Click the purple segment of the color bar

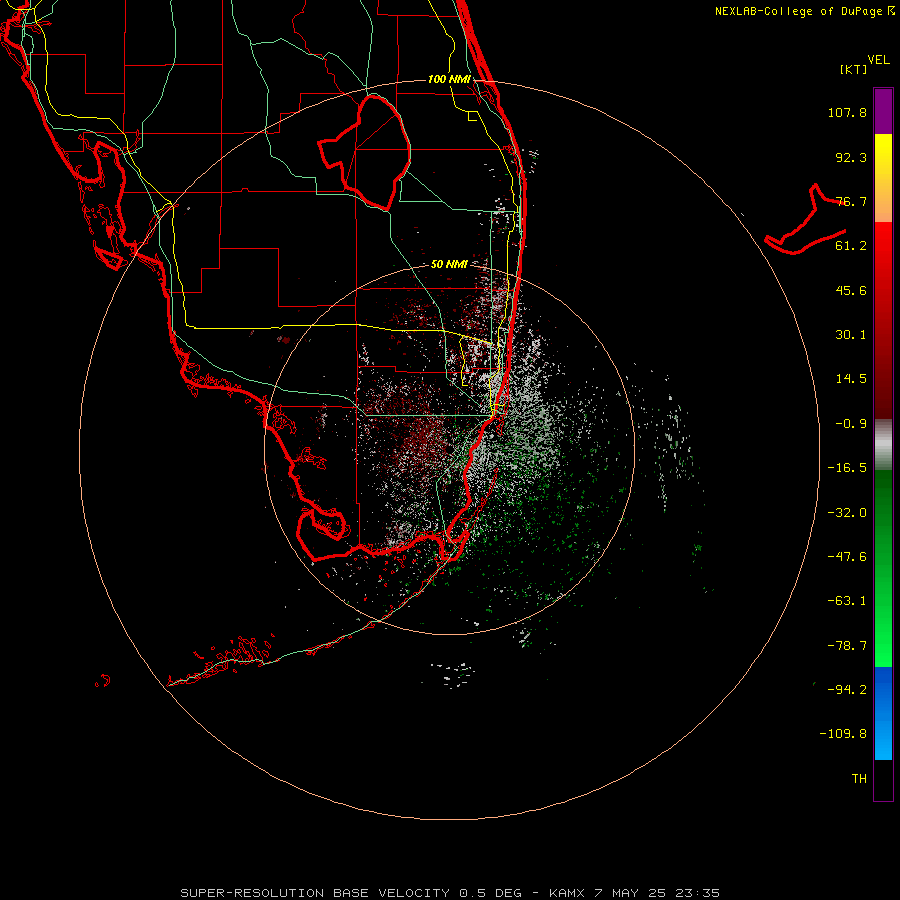click(x=883, y=112)
